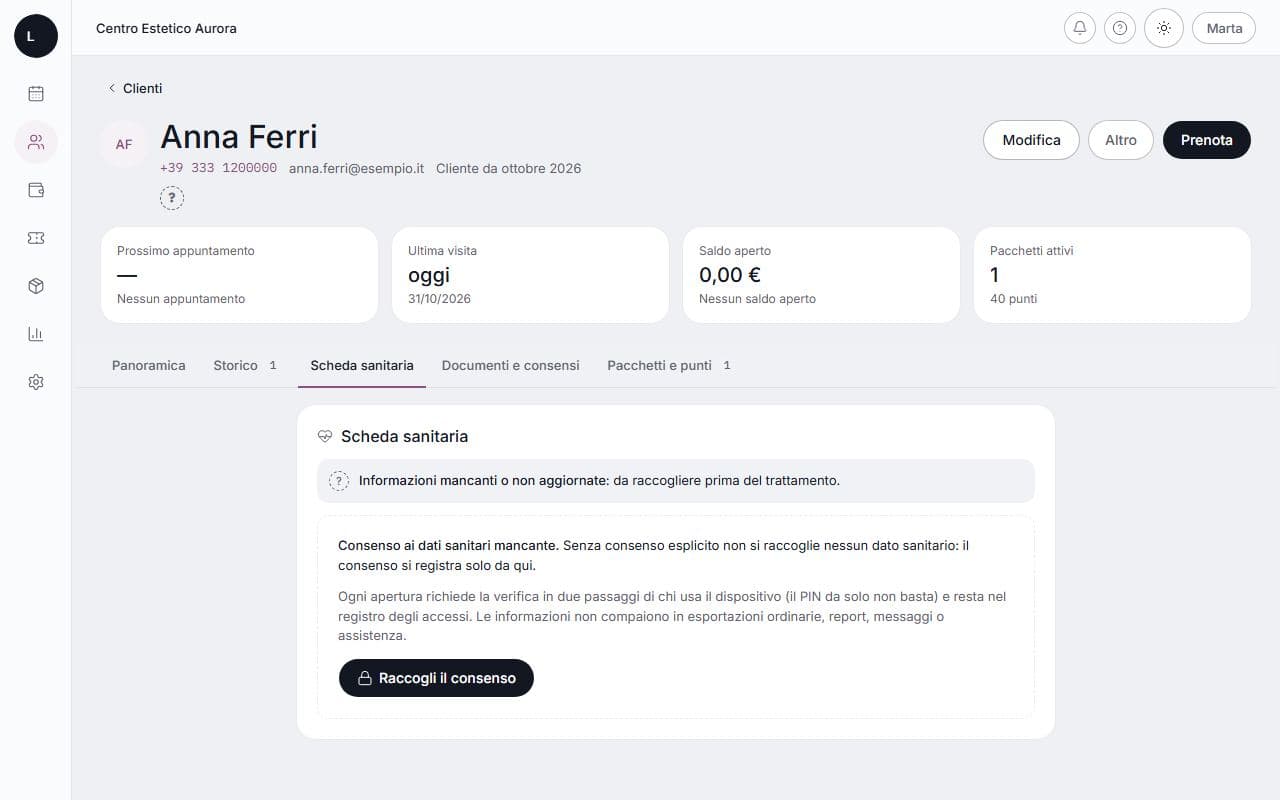Switch to the Panoramica tab

149,365
